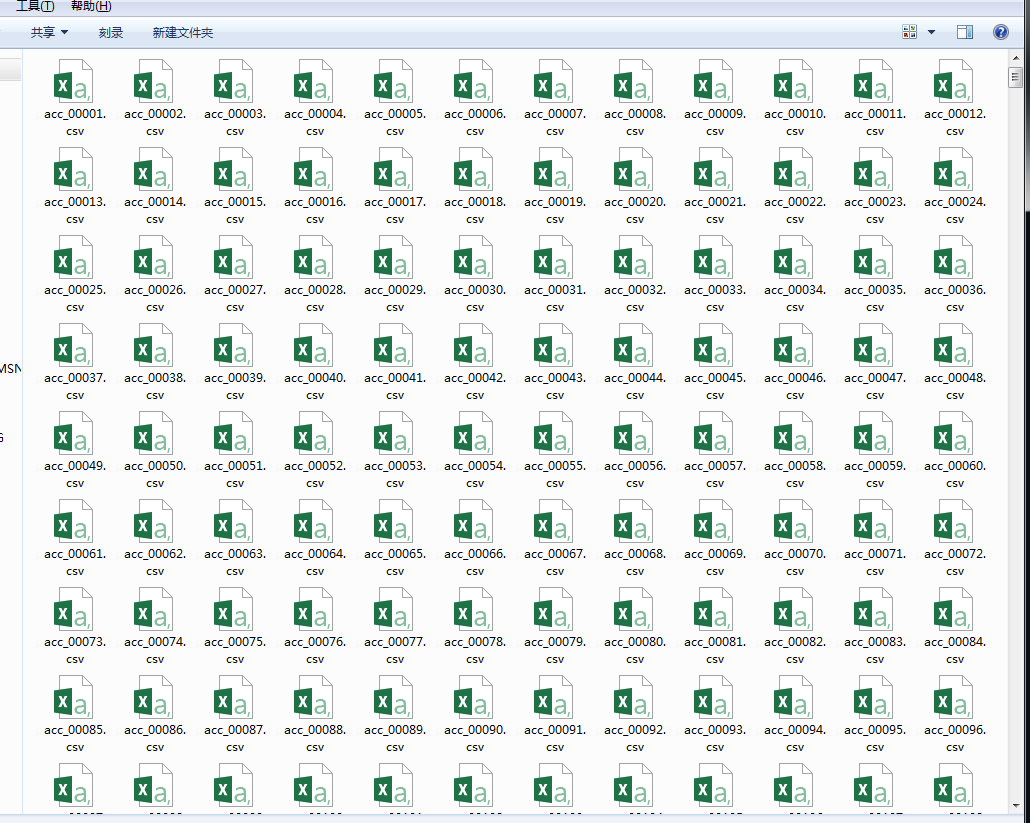This screenshot has height=823, width=1030.
Task: Toggle the preview pane button
Action: (965, 32)
